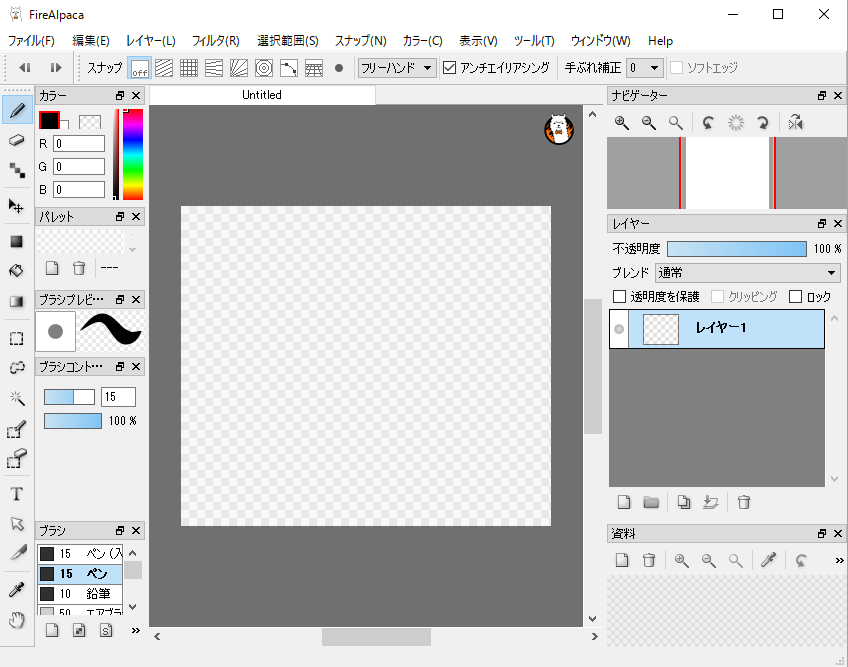Pick the Bucket fill tool
Screen dimensions: 848x667
point(16,269)
